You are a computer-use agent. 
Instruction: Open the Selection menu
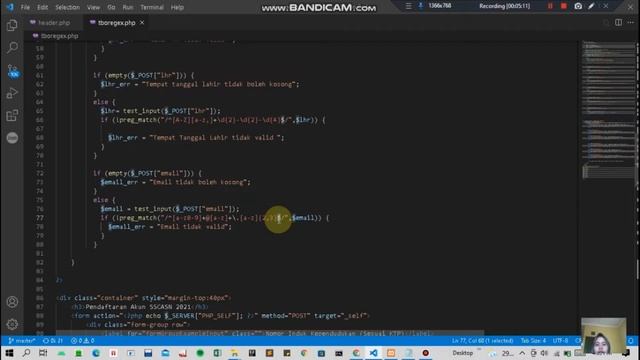[67, 7]
